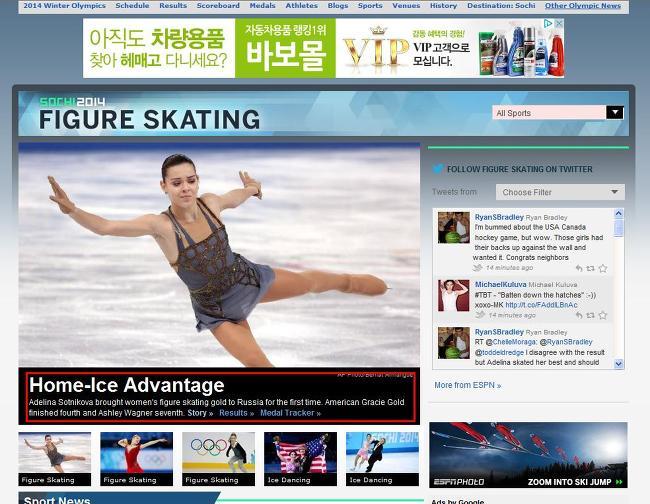650x504 pixels.
Task: Click the Home-Ice Advantage headline
Action: click(x=127, y=385)
